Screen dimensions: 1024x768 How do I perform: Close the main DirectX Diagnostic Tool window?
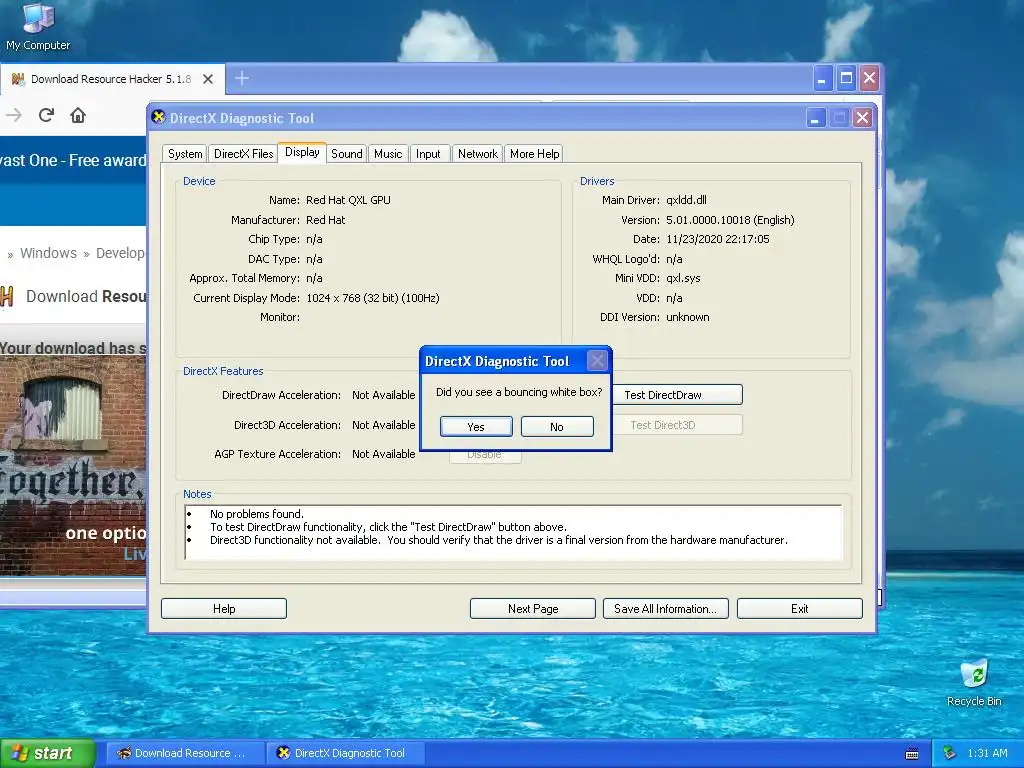pyautogui.click(x=862, y=118)
